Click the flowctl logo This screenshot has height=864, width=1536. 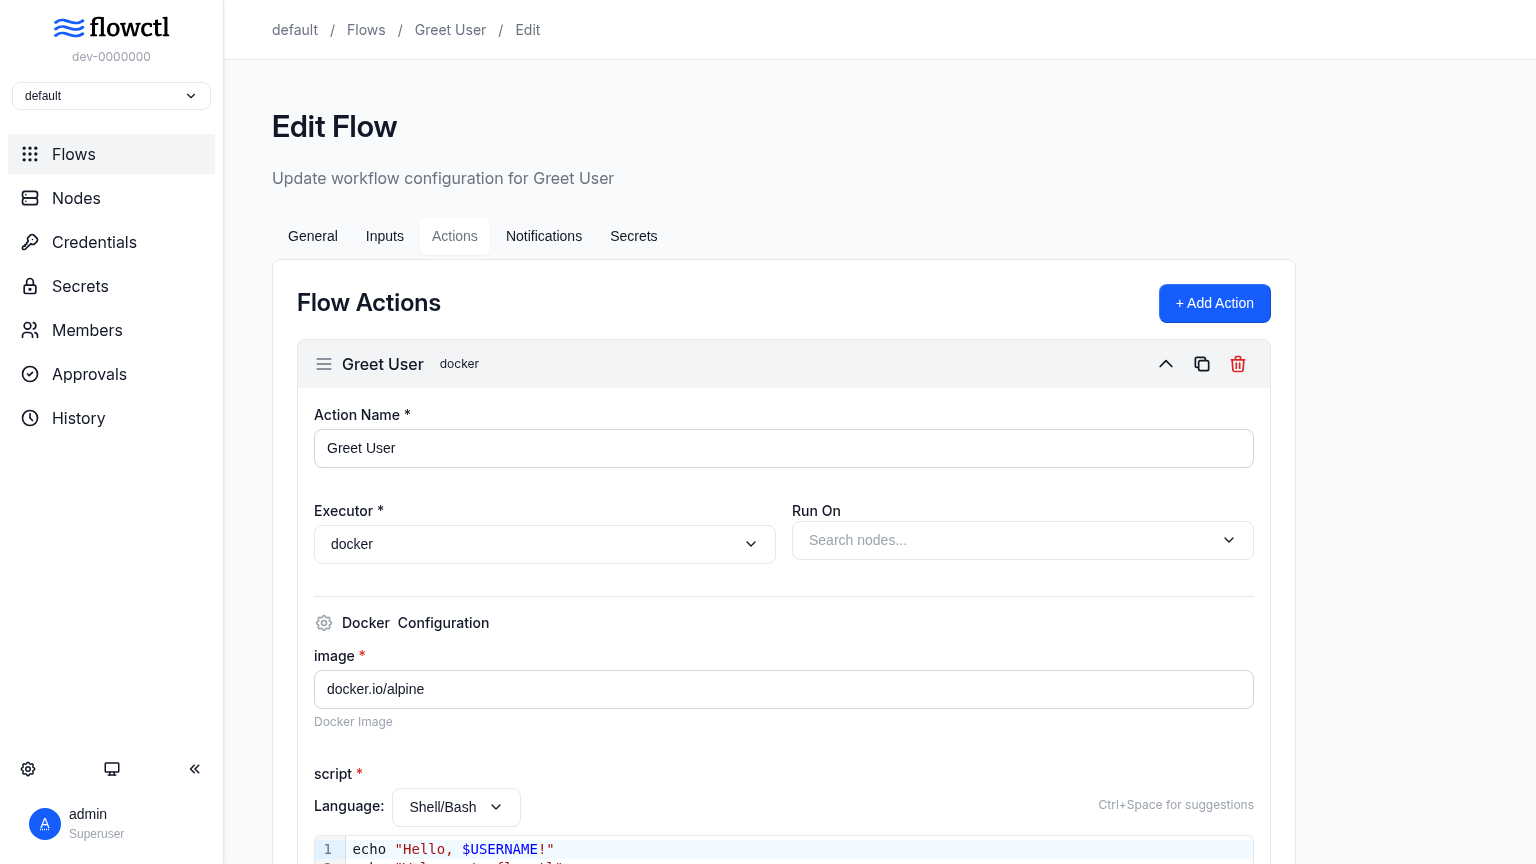[111, 27]
